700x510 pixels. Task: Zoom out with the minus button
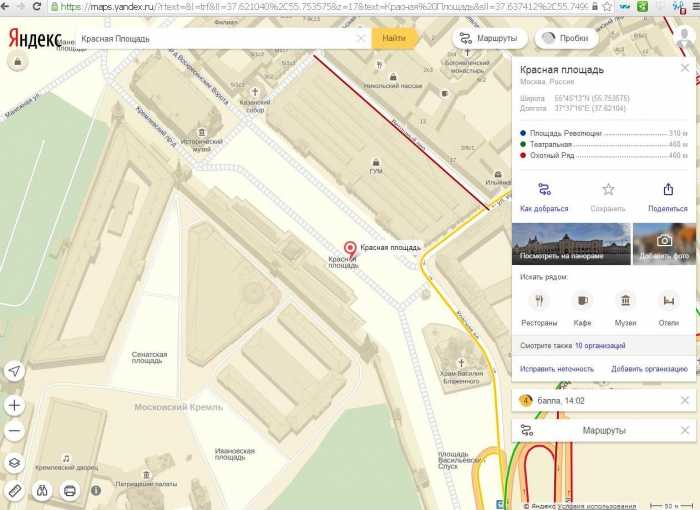[14, 431]
